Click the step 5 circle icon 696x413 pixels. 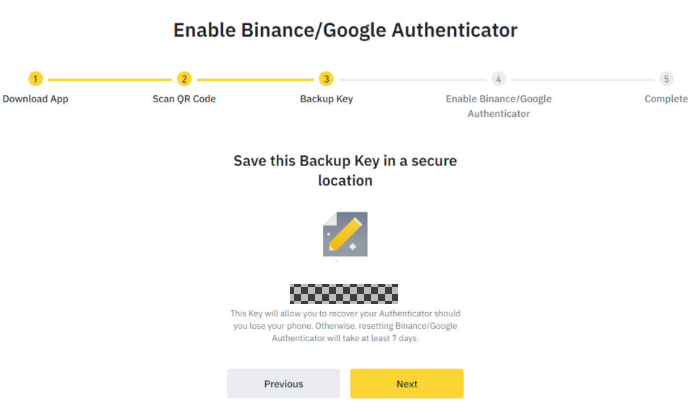[x=666, y=79]
